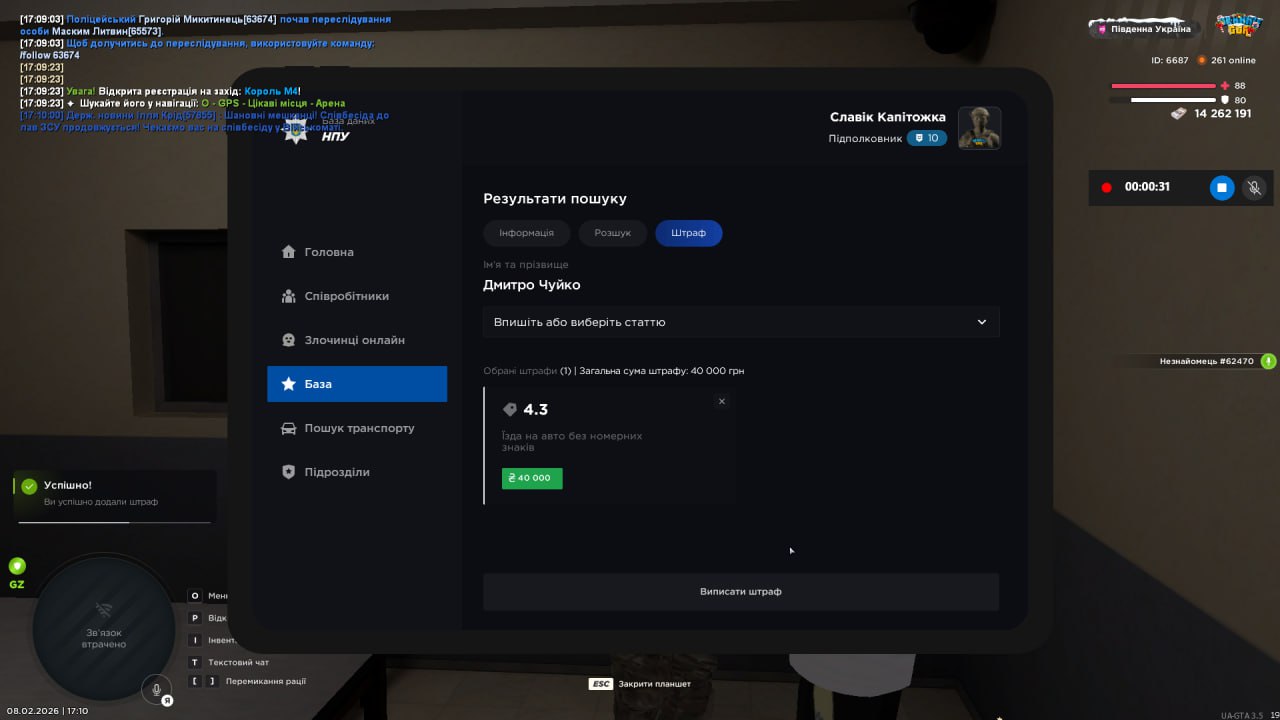Click the criminal face icon
Viewport: 1280px width, 720px height.
pos(289,340)
